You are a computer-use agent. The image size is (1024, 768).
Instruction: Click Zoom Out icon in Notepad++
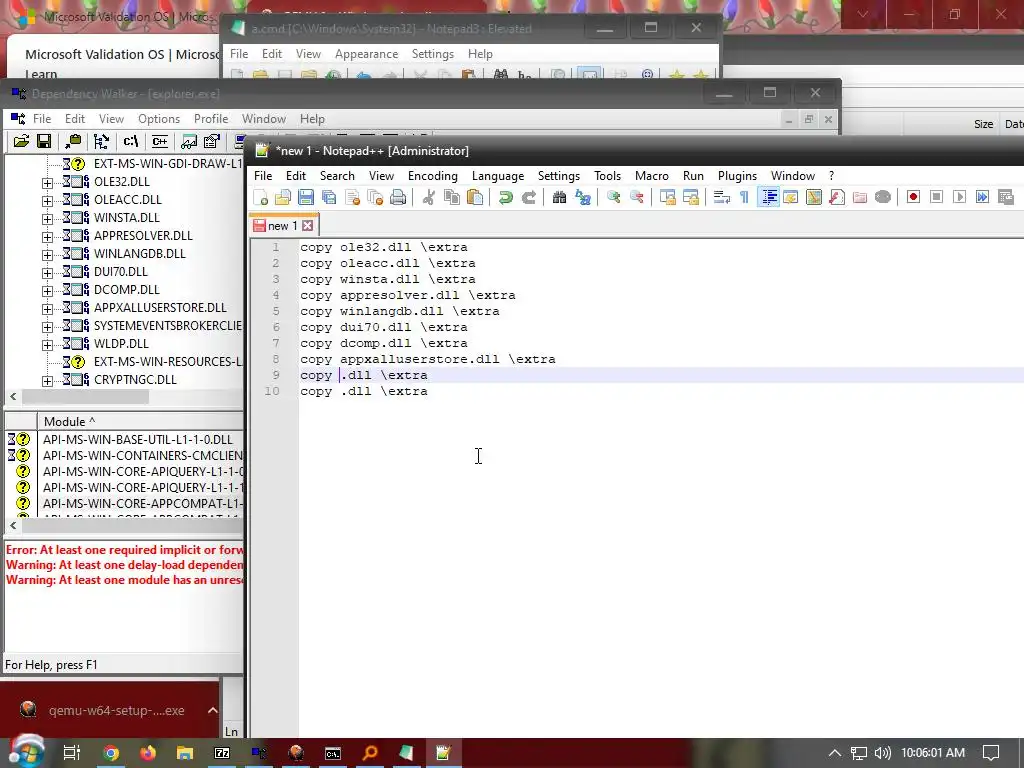[636, 197]
